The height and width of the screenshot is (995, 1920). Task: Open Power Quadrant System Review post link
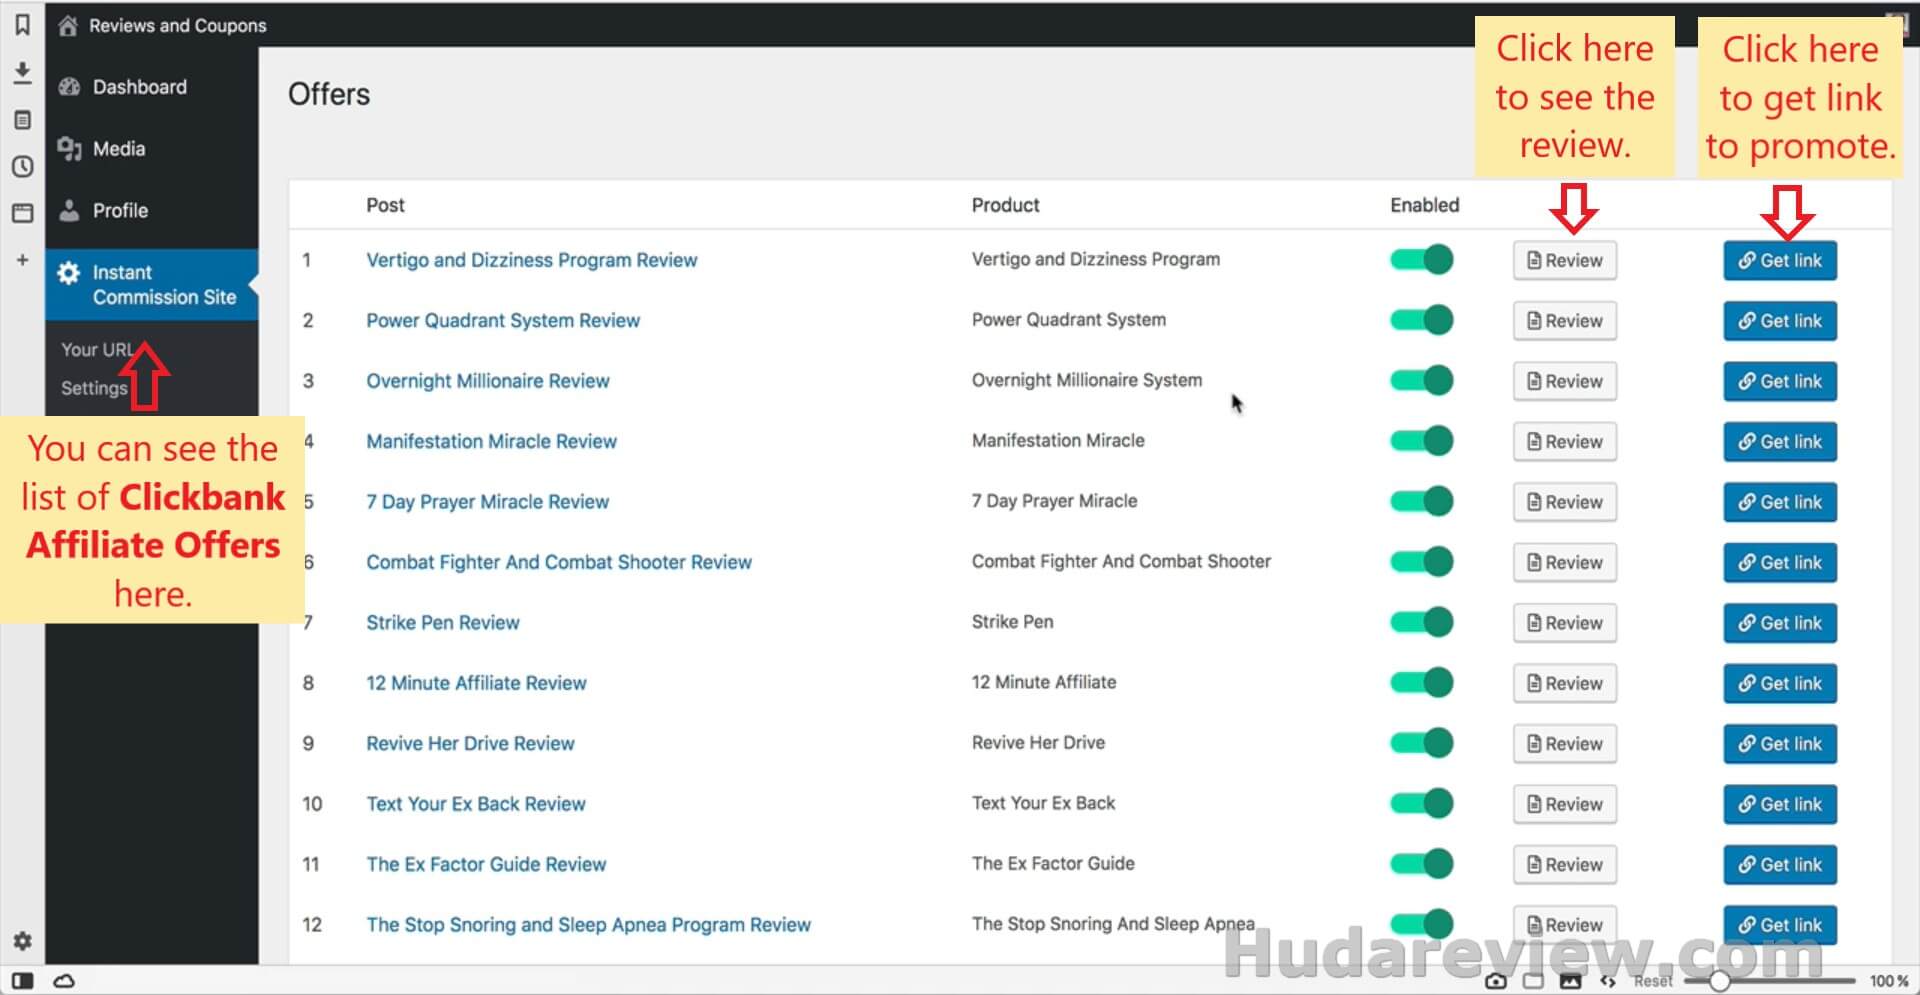[503, 321]
